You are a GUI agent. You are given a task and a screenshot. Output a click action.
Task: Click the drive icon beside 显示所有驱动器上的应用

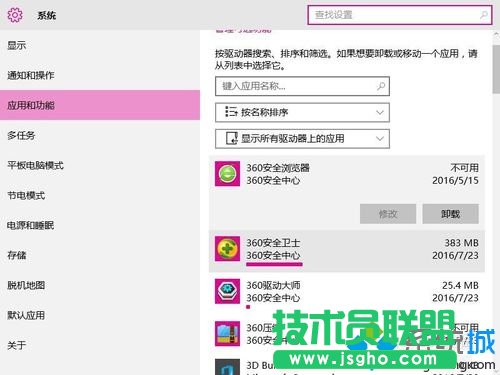click(x=231, y=138)
